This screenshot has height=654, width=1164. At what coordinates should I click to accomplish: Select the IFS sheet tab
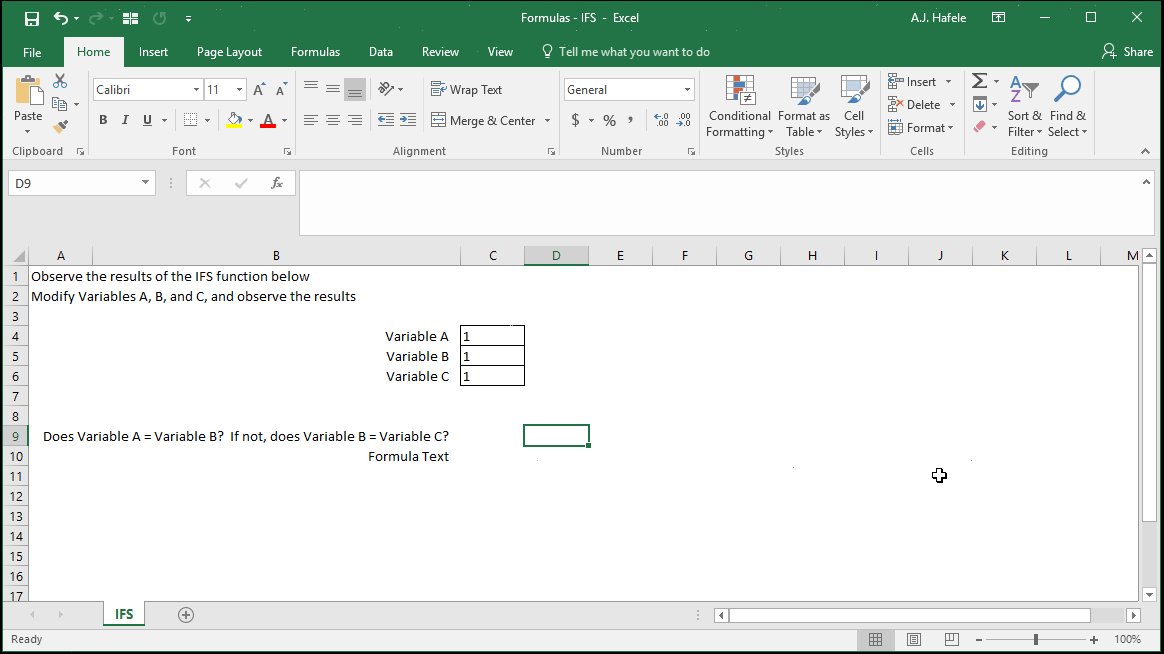point(124,615)
